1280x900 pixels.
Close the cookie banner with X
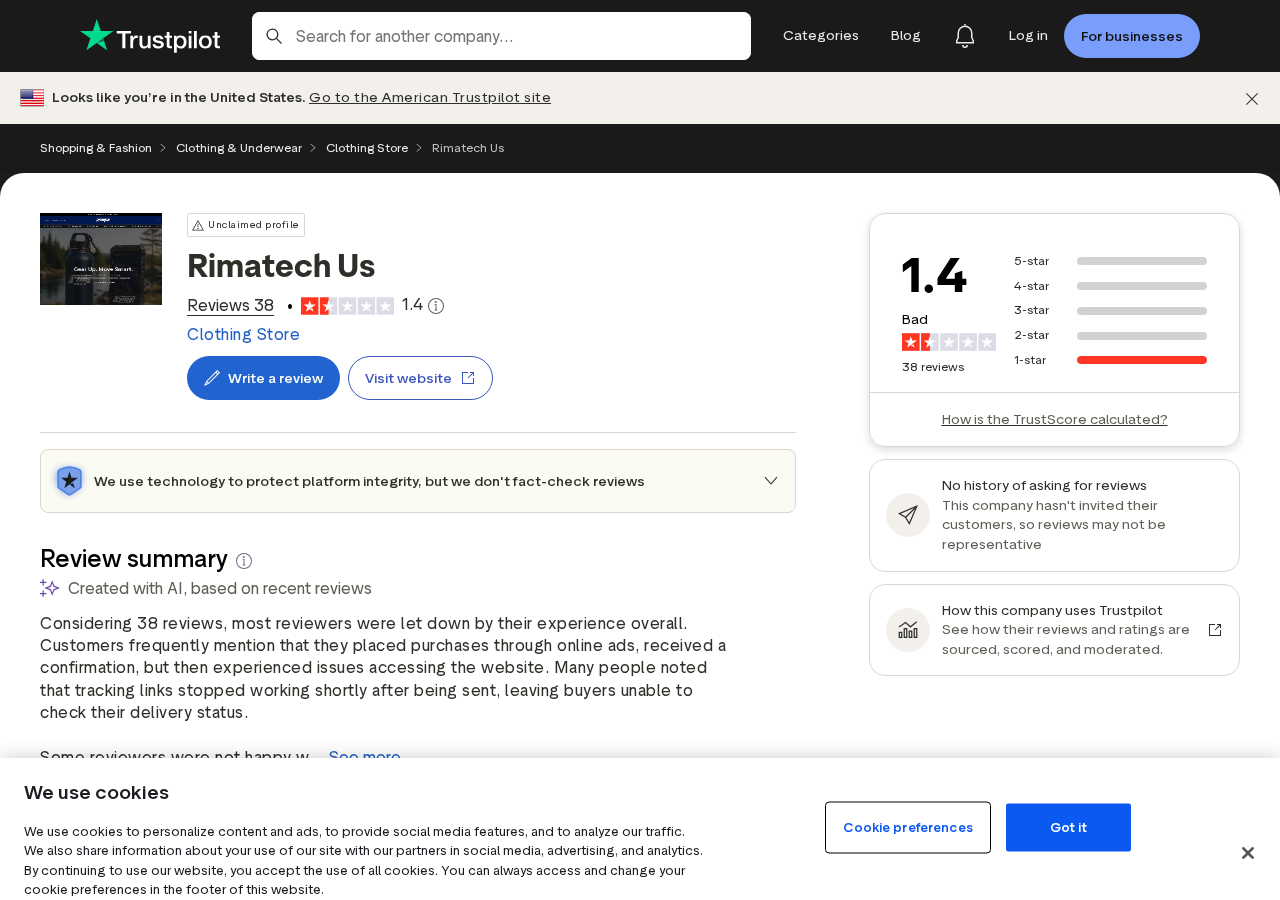coord(1248,853)
